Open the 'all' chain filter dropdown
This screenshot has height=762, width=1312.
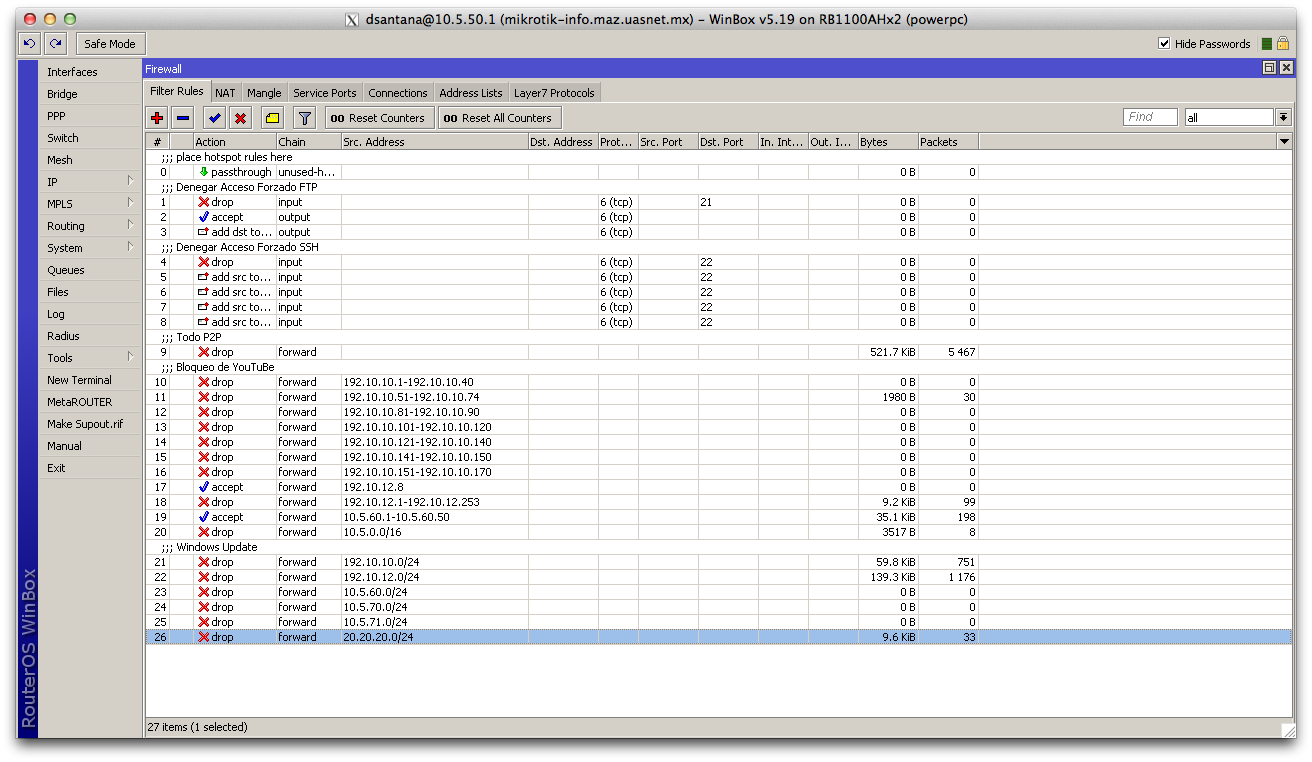1283,118
